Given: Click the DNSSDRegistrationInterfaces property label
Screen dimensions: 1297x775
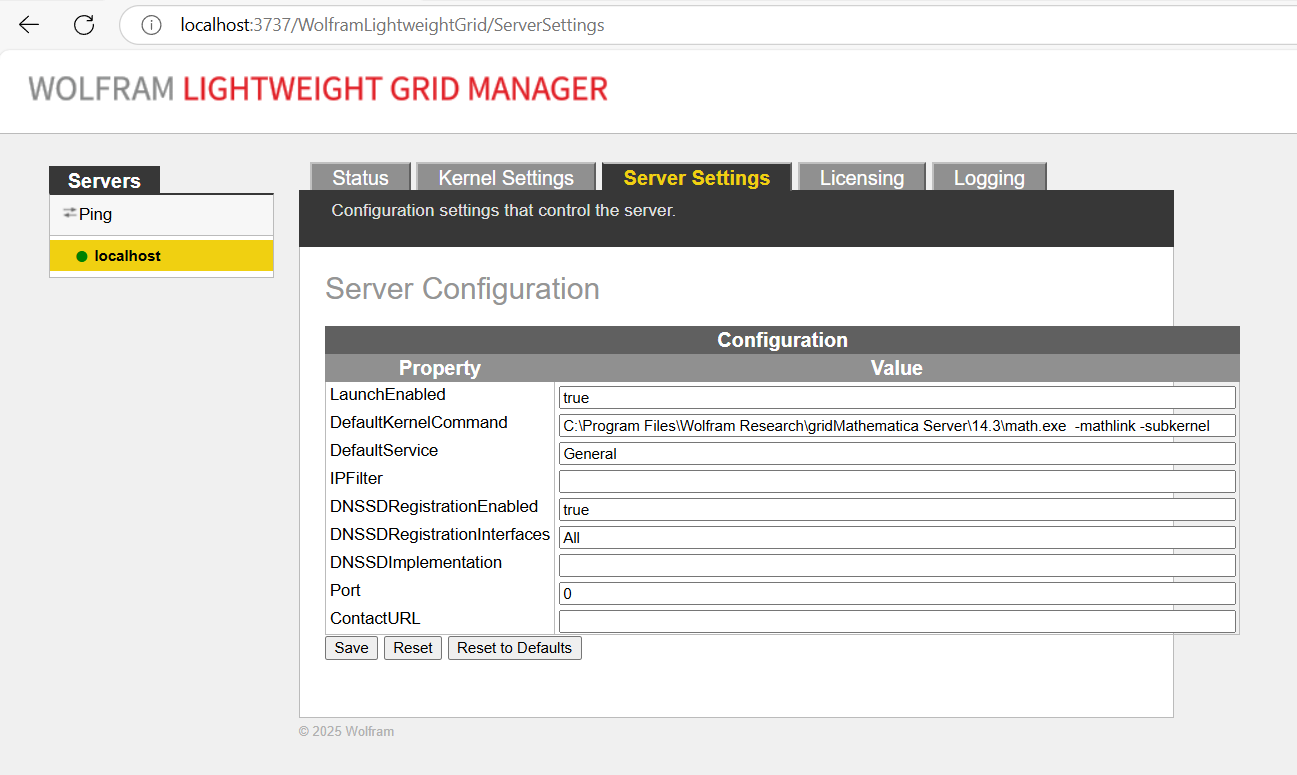Looking at the screenshot, I should coord(440,535).
